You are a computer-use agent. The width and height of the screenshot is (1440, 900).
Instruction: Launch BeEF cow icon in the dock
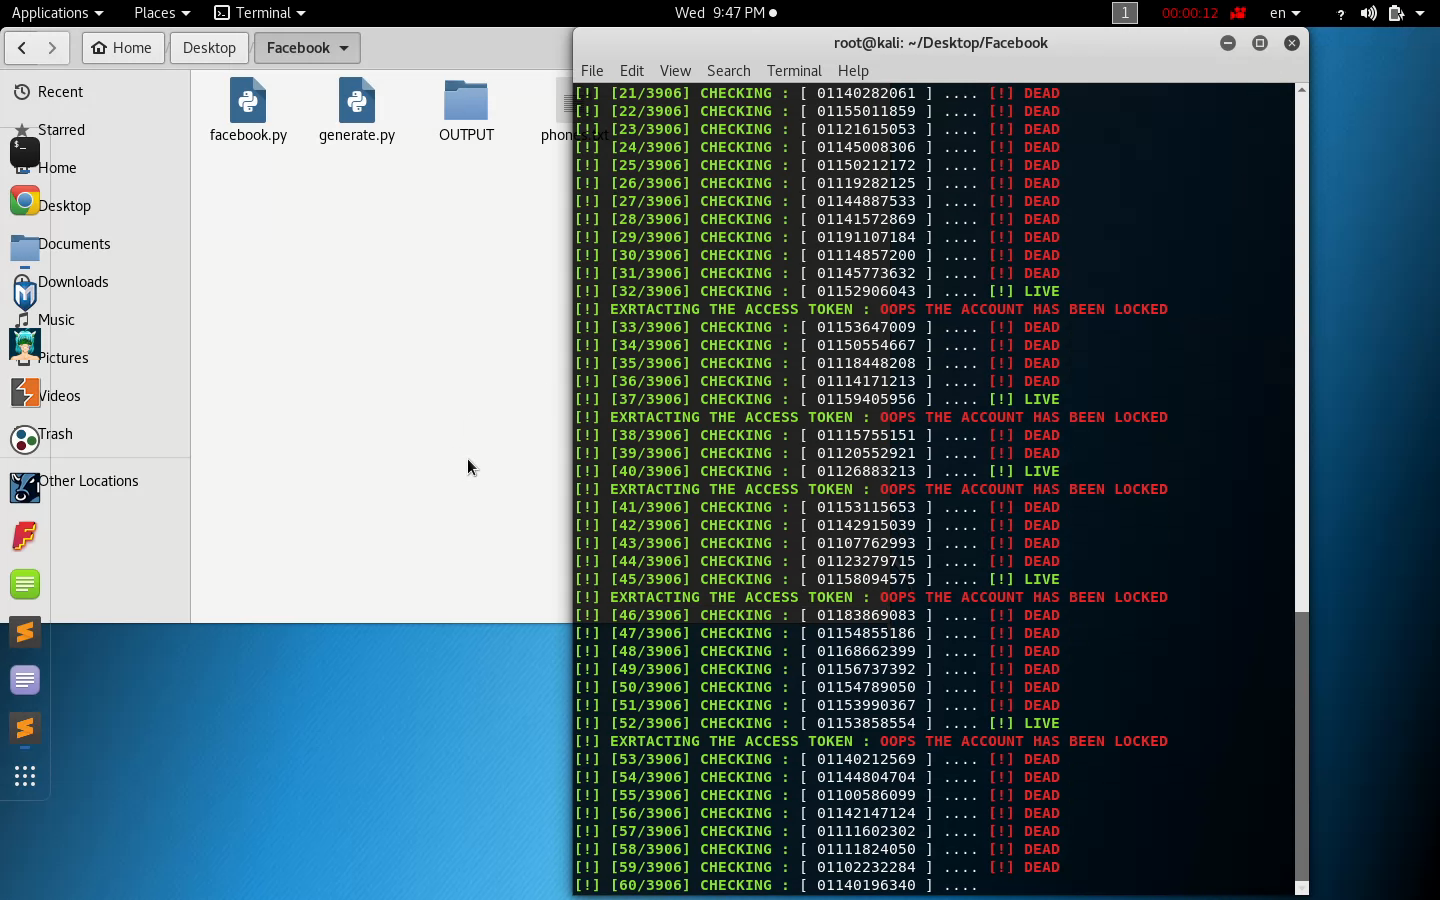tap(25, 488)
